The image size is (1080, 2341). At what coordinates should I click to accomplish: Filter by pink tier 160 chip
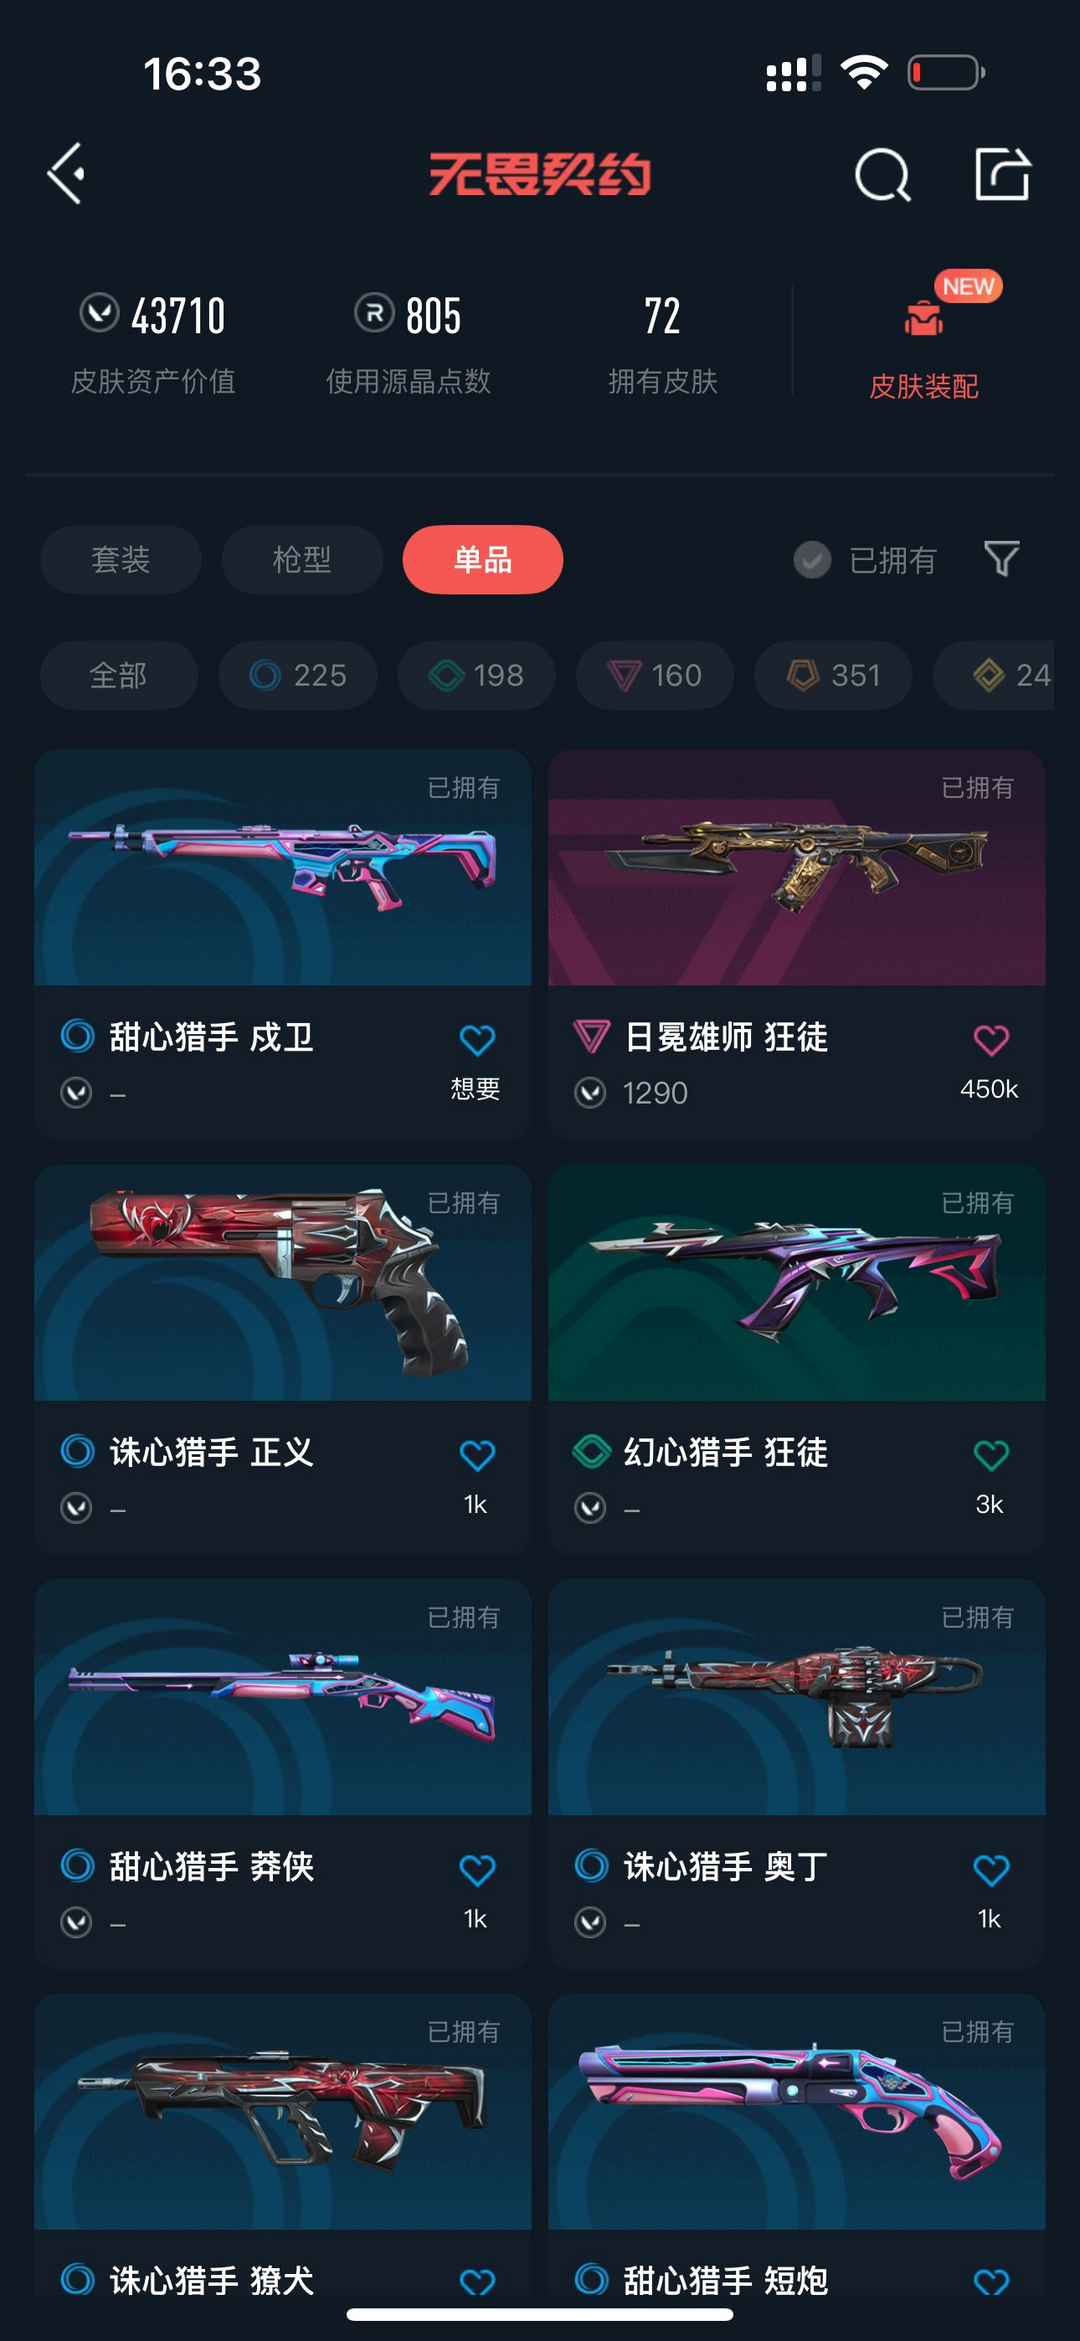click(x=655, y=675)
